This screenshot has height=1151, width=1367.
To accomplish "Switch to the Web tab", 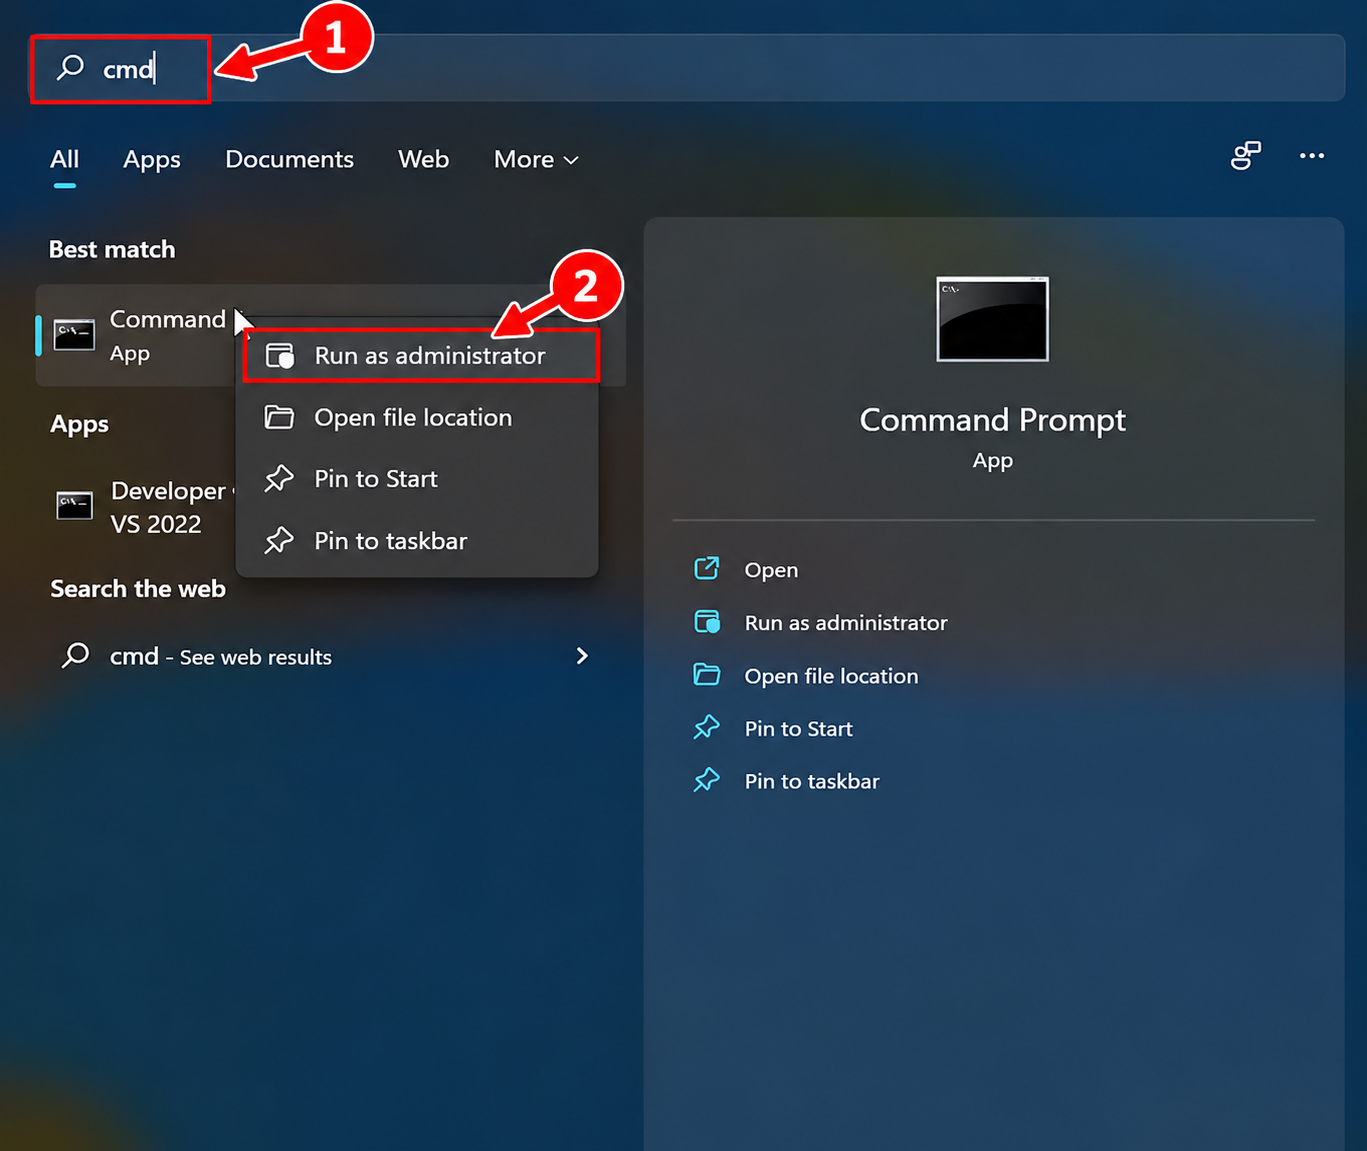I will click(x=423, y=160).
